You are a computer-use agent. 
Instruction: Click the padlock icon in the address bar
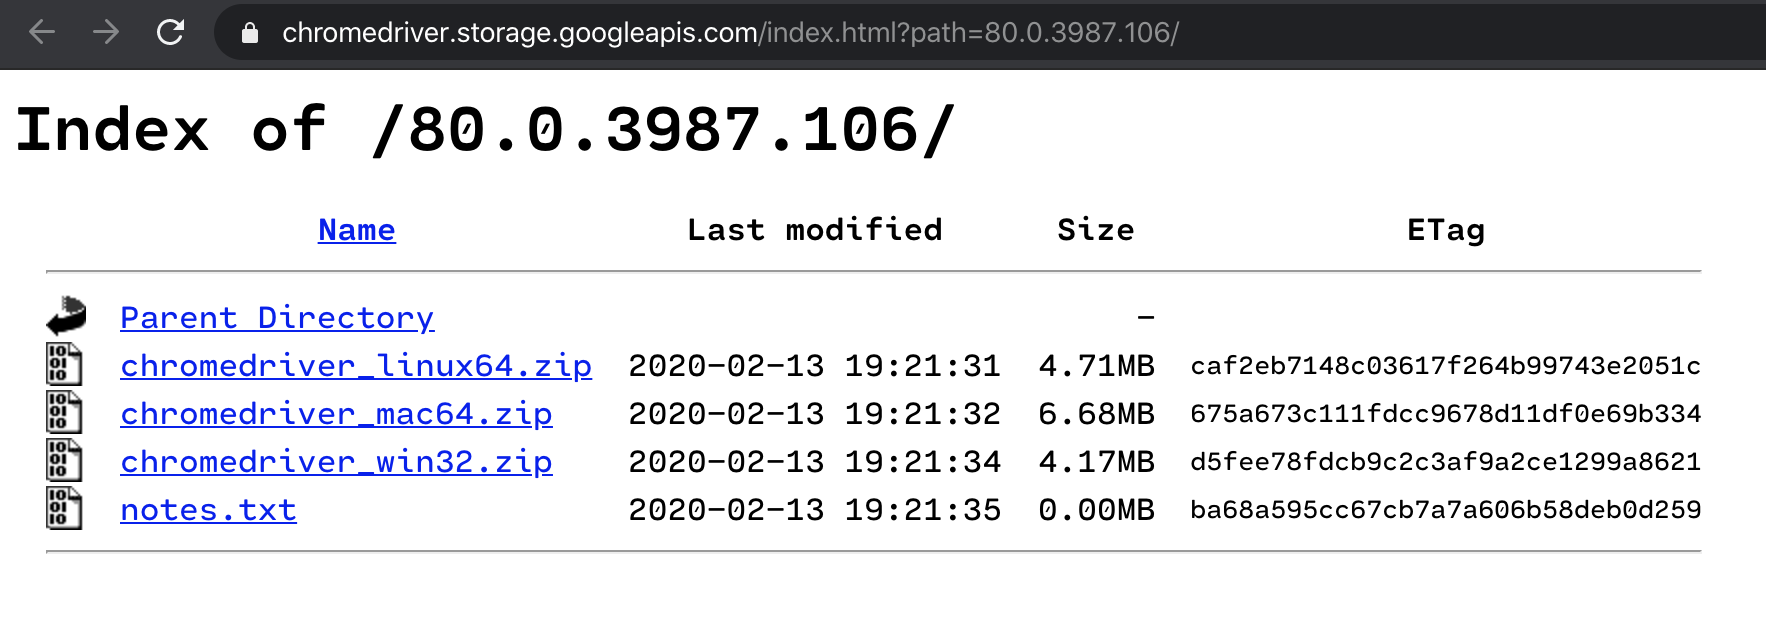250,33
